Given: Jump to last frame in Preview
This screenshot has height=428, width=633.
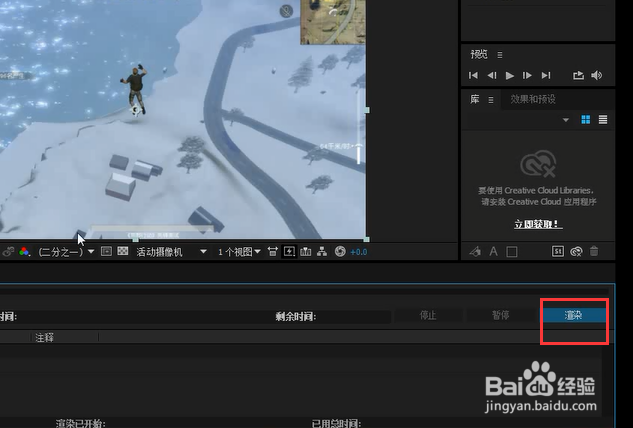Looking at the screenshot, I should 546,76.
